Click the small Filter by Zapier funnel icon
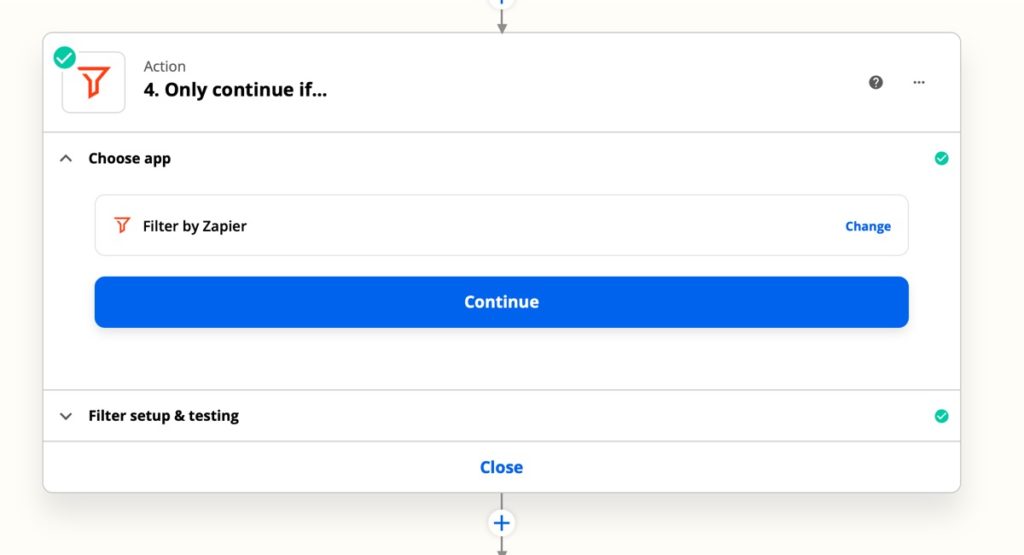The height and width of the screenshot is (555, 1024). point(122,225)
